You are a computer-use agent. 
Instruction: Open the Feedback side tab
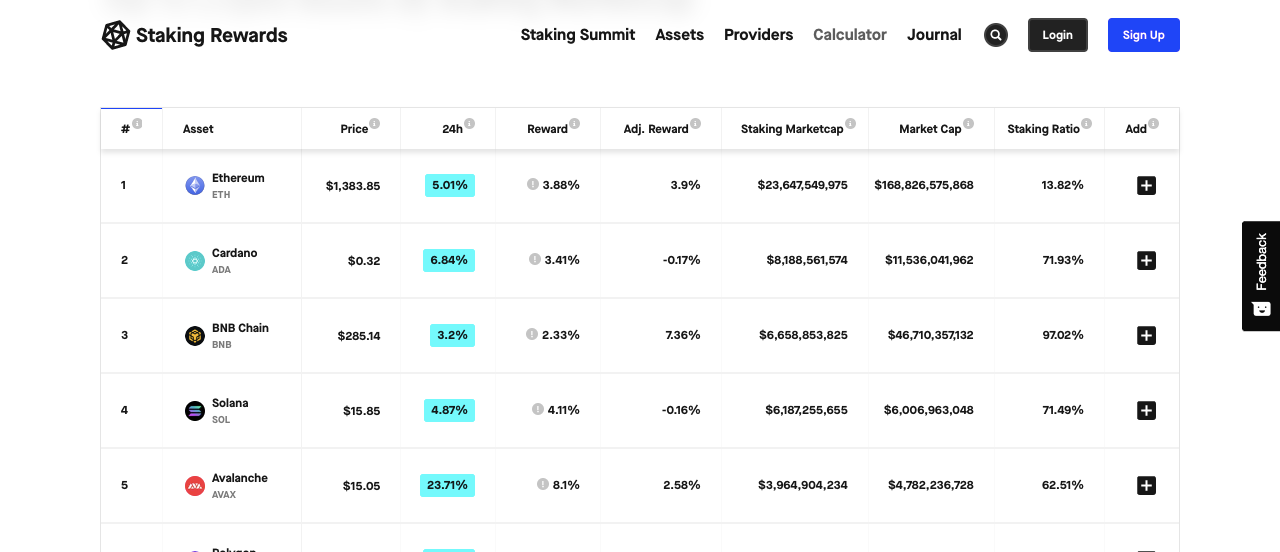1261,276
